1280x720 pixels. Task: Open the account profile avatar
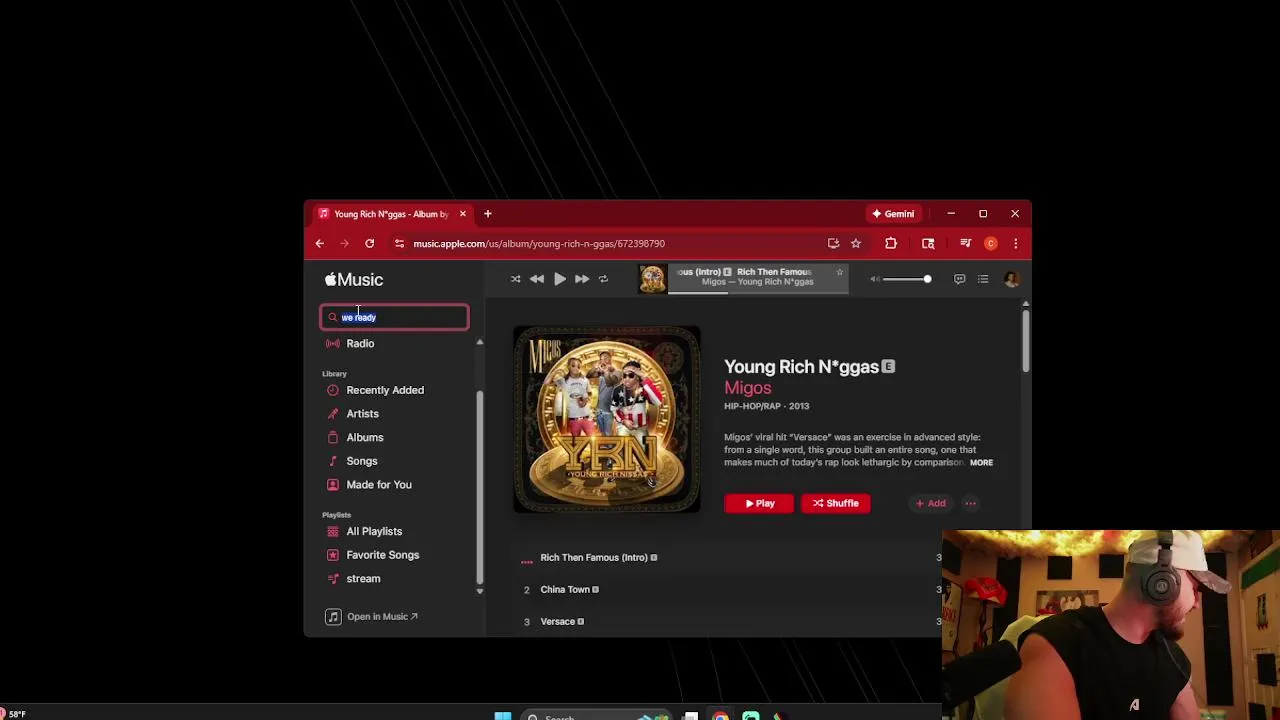click(x=1012, y=279)
